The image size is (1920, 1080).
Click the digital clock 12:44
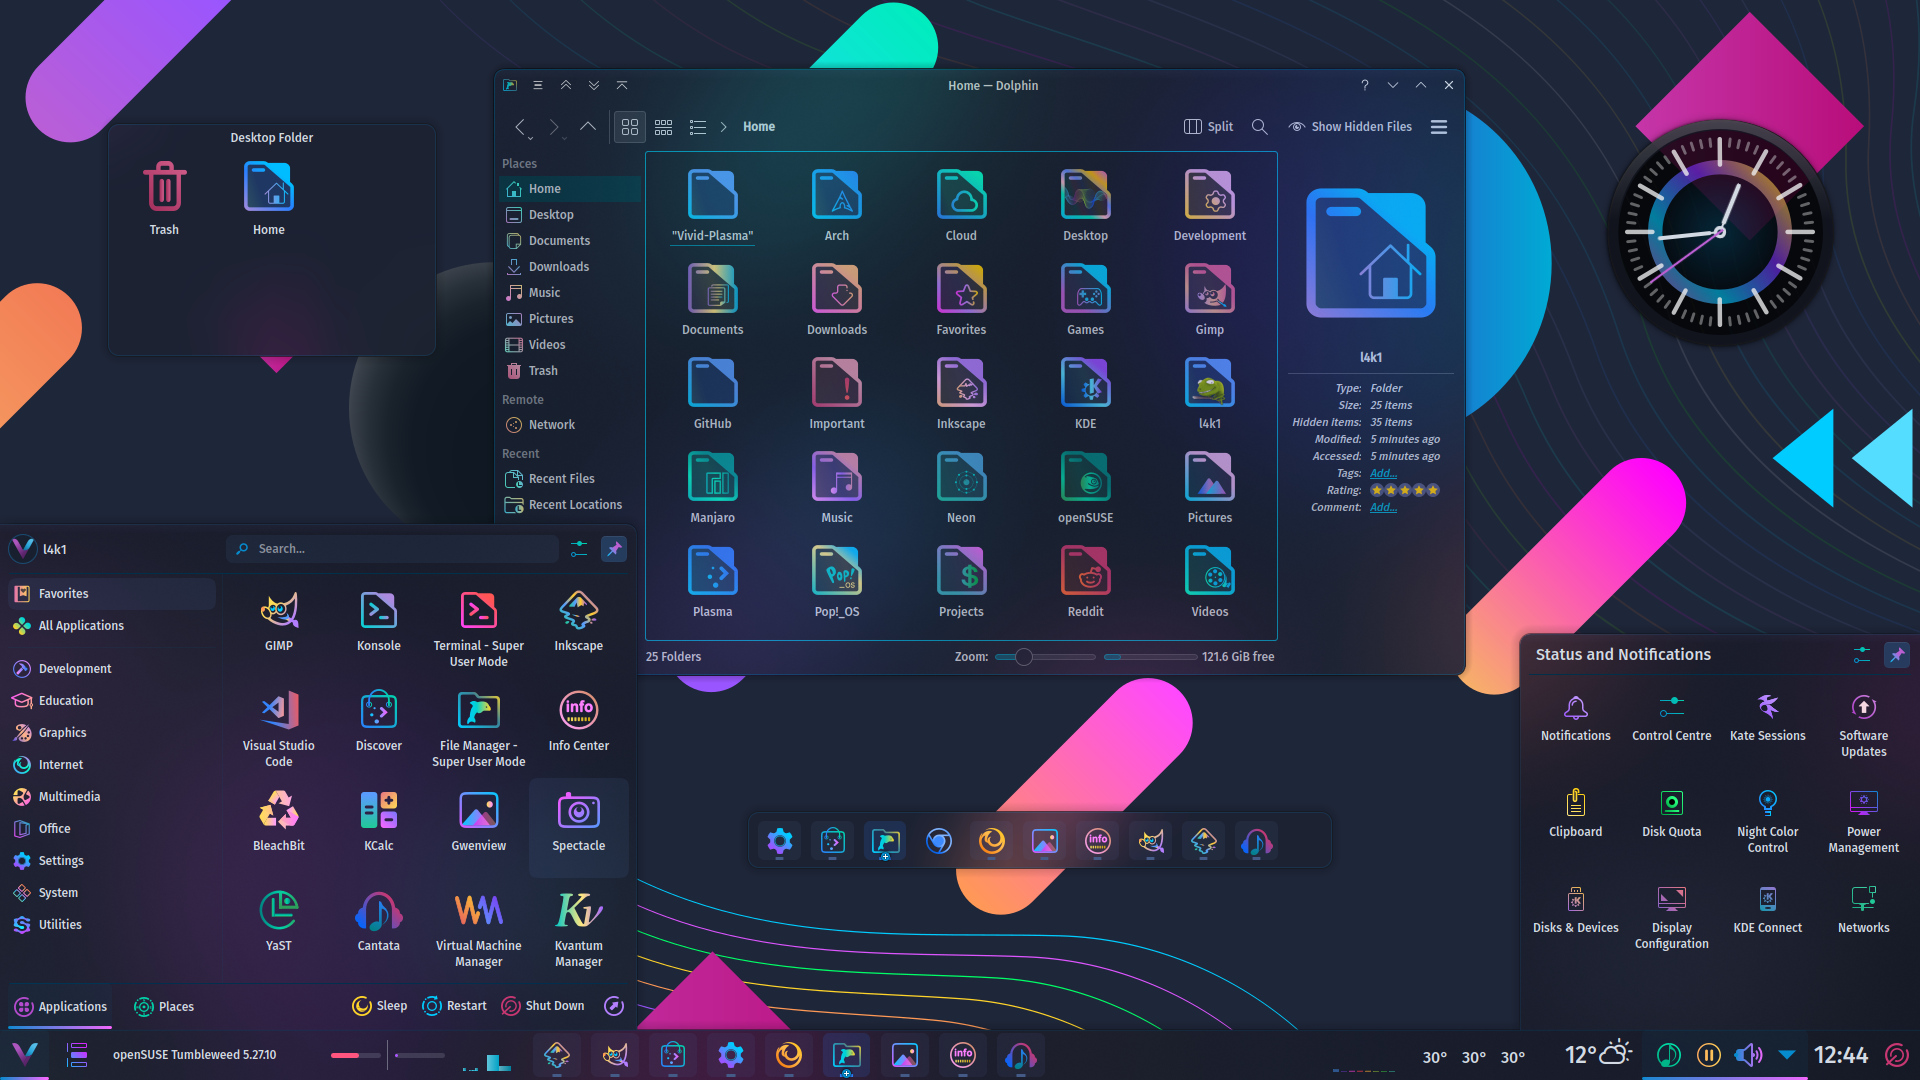1841,1055
